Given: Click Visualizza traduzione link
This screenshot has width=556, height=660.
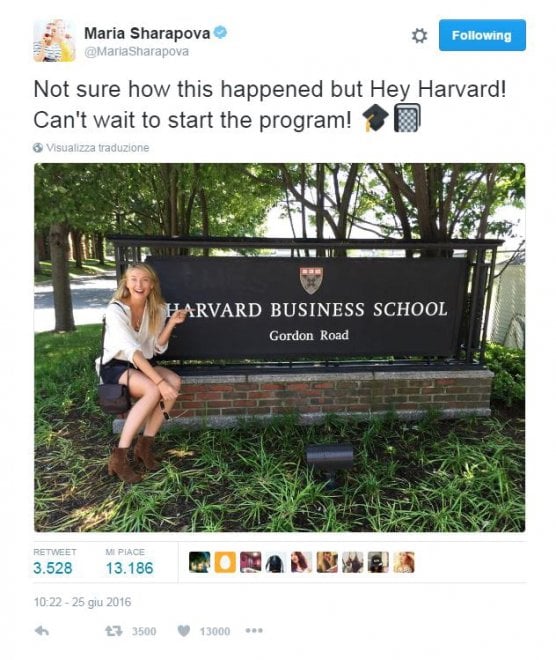Looking at the screenshot, I should (98, 148).
